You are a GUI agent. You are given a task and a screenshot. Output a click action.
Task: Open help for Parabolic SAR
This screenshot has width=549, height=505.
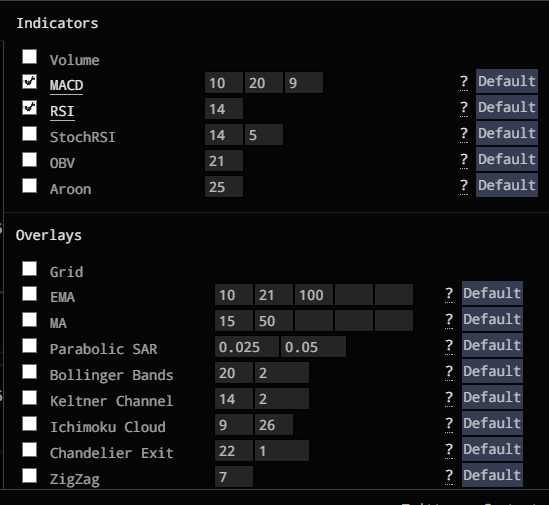coord(449,346)
